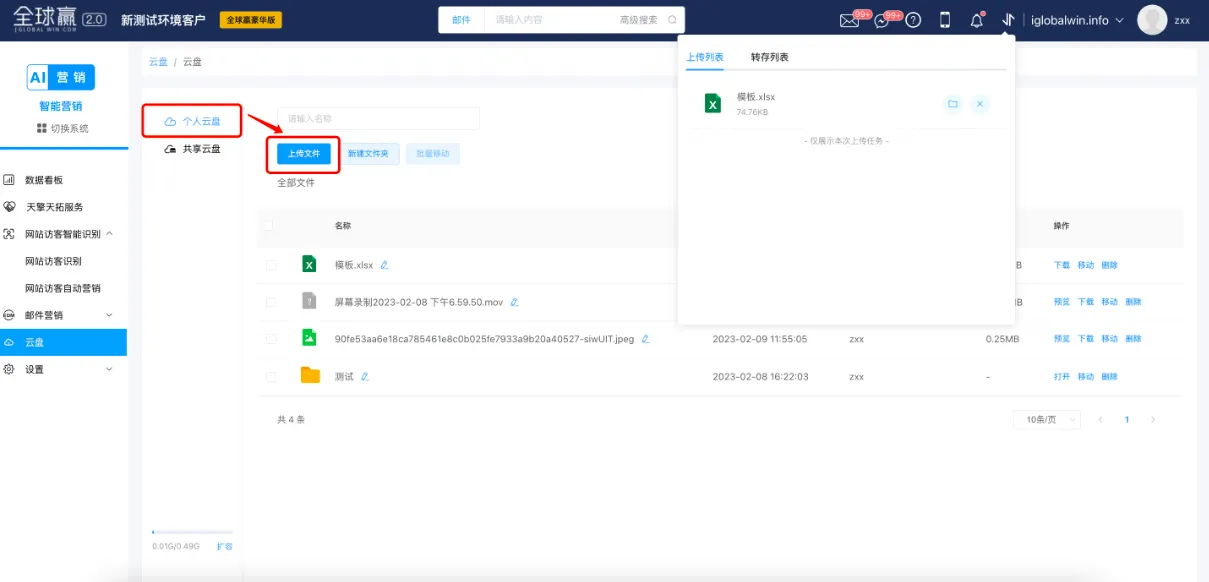Click rename pencil icon next to 测试 folder
This screenshot has width=1209, height=582.
click(365, 377)
